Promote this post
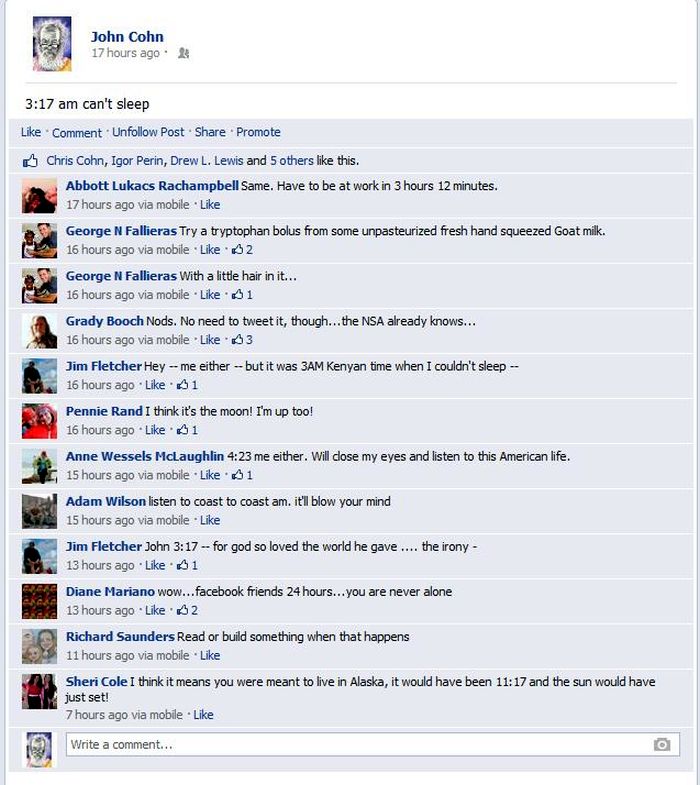 click(x=258, y=132)
